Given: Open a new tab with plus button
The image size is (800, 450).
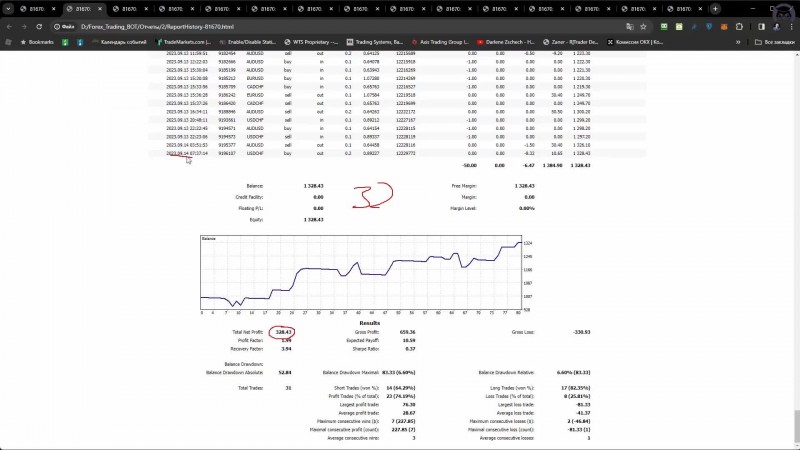Looking at the screenshot, I should point(715,9).
